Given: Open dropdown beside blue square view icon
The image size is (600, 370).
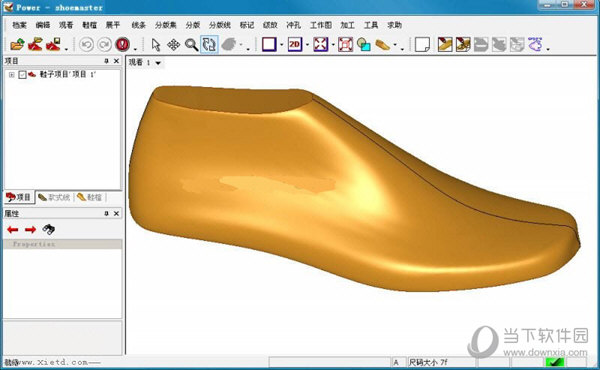Looking at the screenshot, I should (282, 45).
